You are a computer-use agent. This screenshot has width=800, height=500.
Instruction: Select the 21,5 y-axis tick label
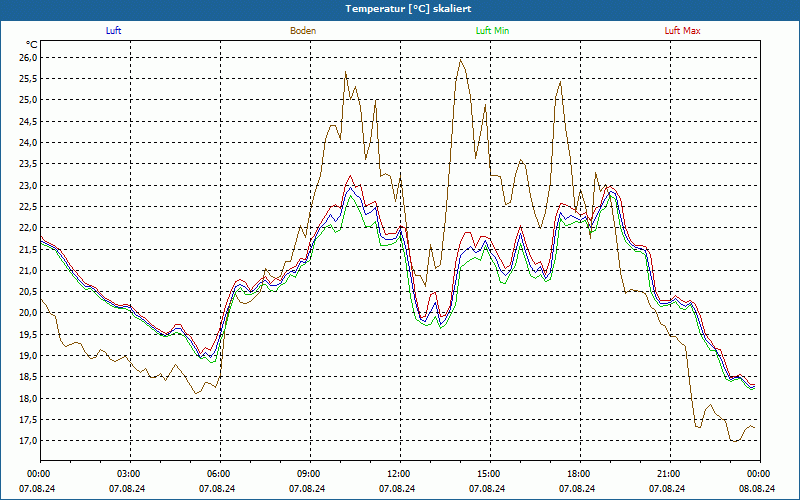point(27,249)
